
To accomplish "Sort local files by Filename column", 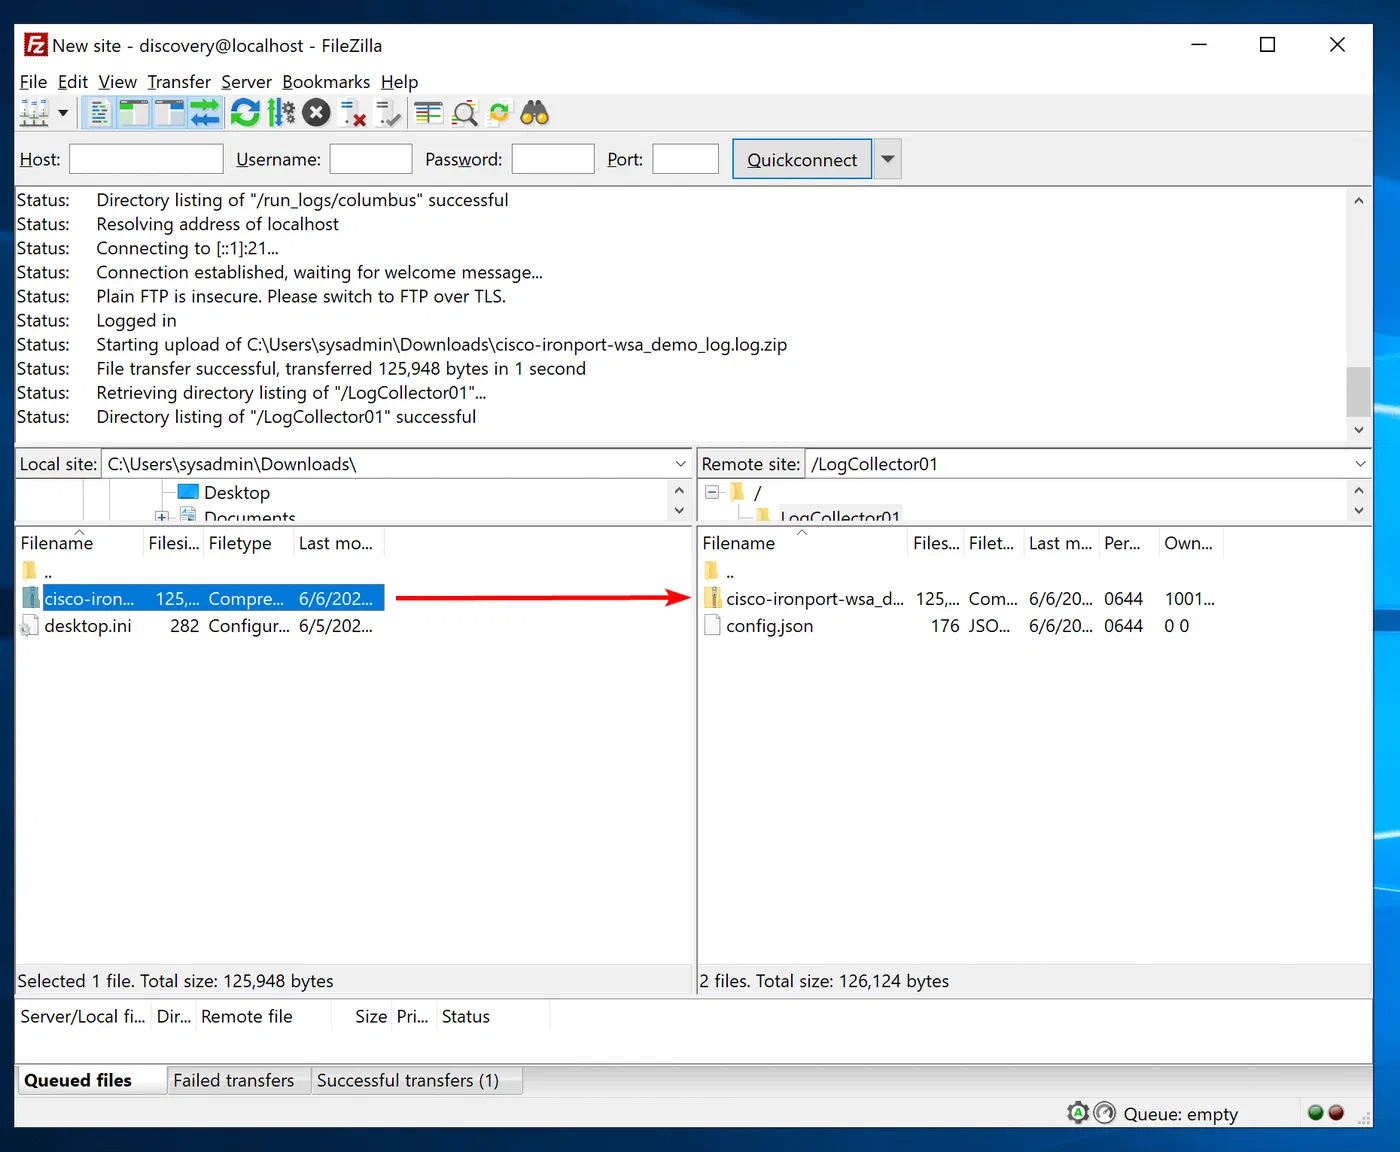I will coord(79,543).
